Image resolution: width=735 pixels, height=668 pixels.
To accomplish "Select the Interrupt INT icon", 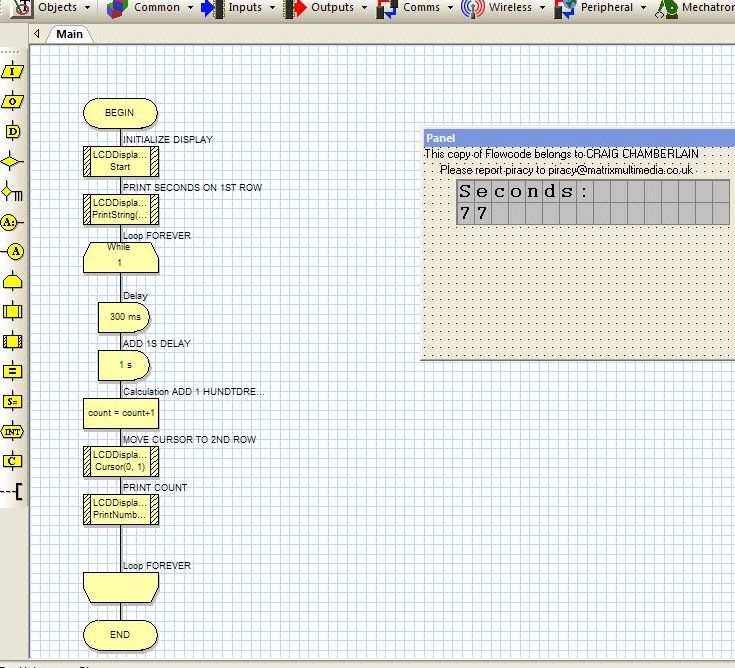I will (12, 432).
